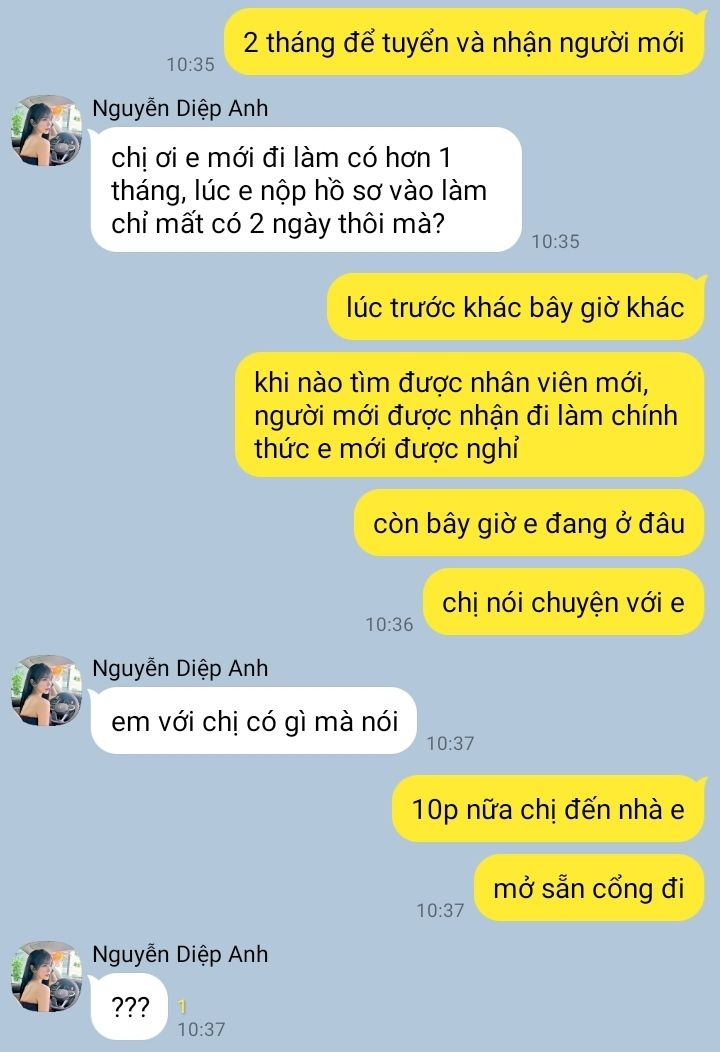
Task: Tap avatar next to 'em với chị có gì mà nói'
Action: tap(46, 690)
